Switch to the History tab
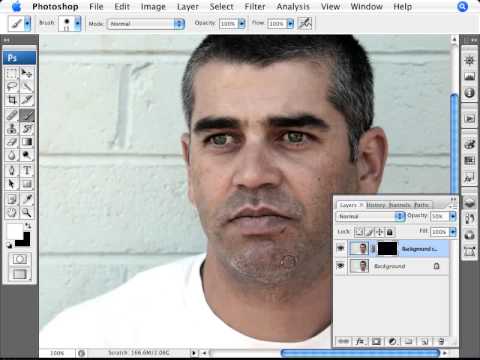This screenshot has height=360, width=480. click(x=376, y=205)
